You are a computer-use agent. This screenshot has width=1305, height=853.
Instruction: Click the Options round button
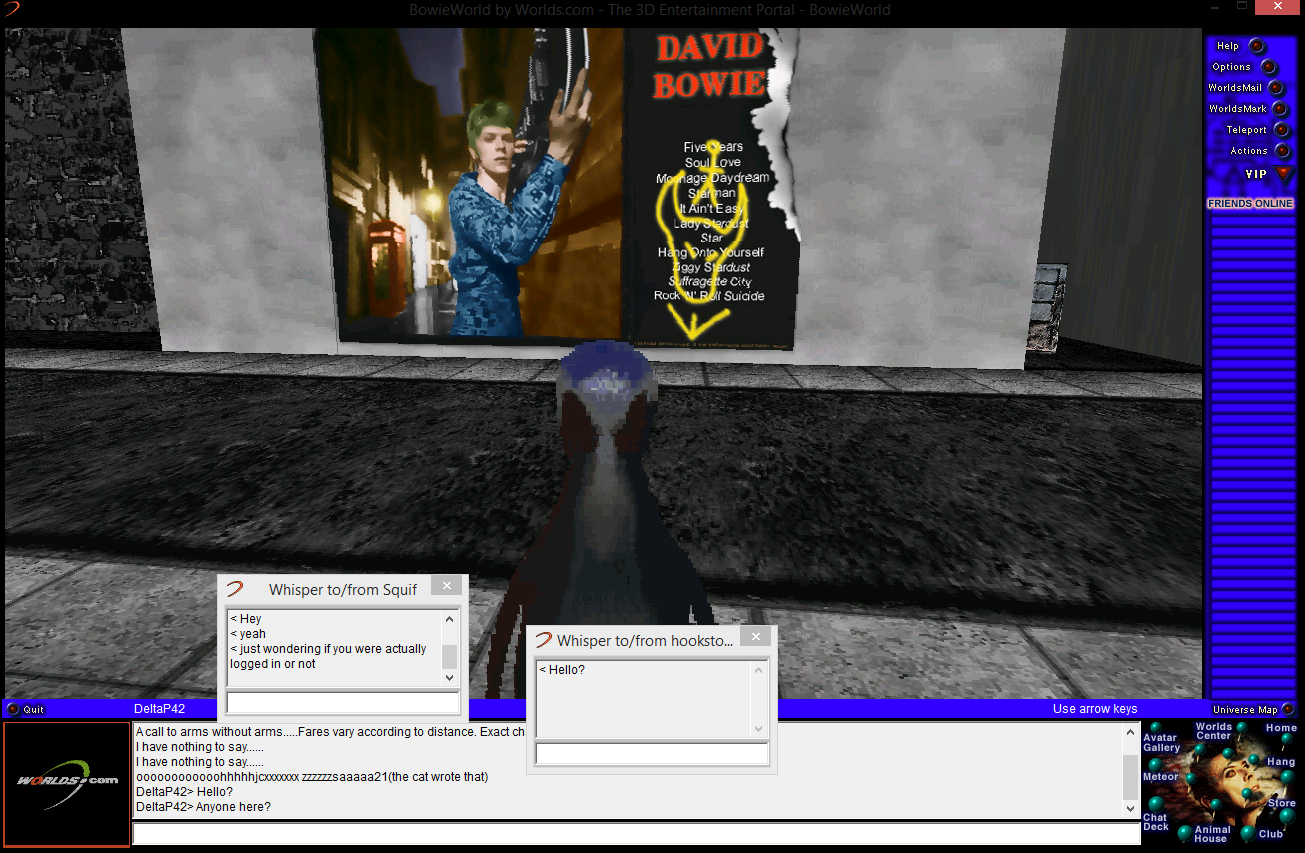[1268, 67]
